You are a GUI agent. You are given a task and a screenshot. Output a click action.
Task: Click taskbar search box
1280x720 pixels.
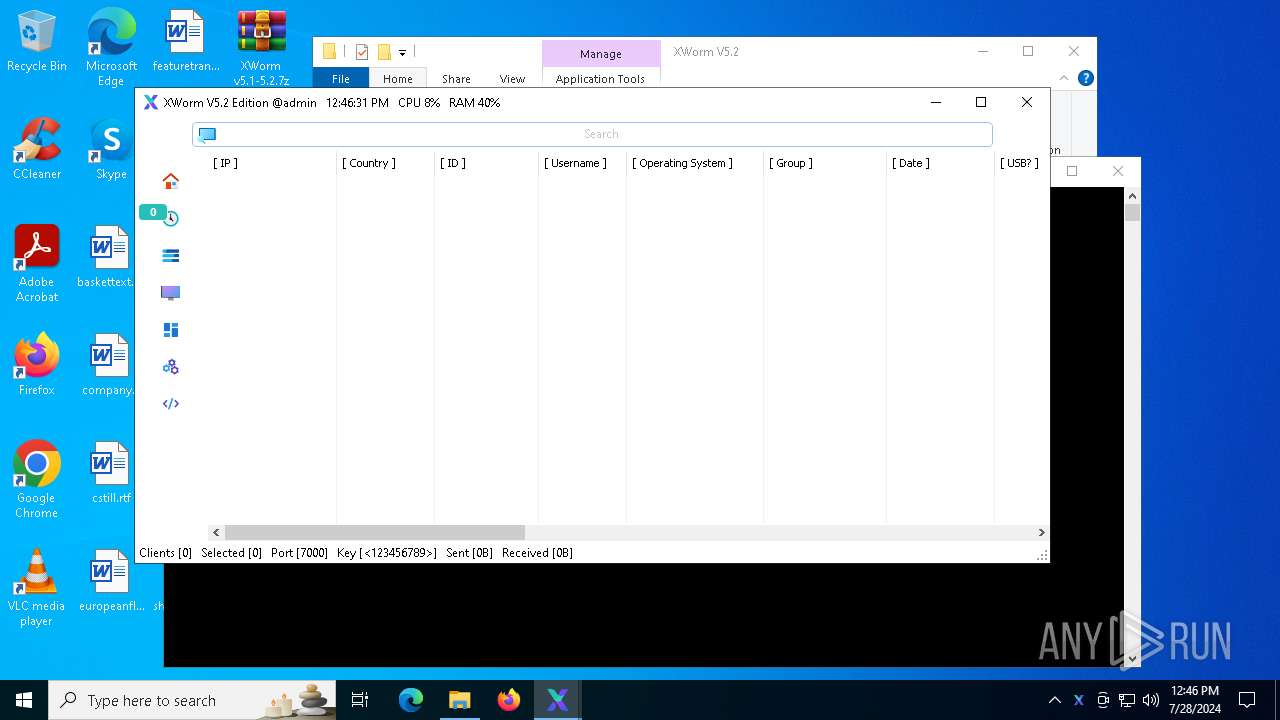coord(193,700)
